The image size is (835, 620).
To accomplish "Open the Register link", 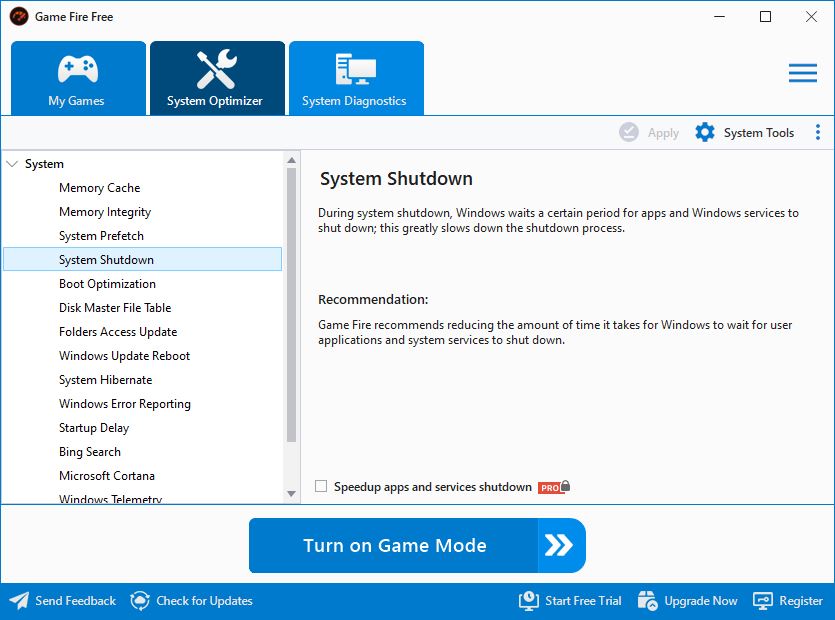I will [x=801, y=601].
